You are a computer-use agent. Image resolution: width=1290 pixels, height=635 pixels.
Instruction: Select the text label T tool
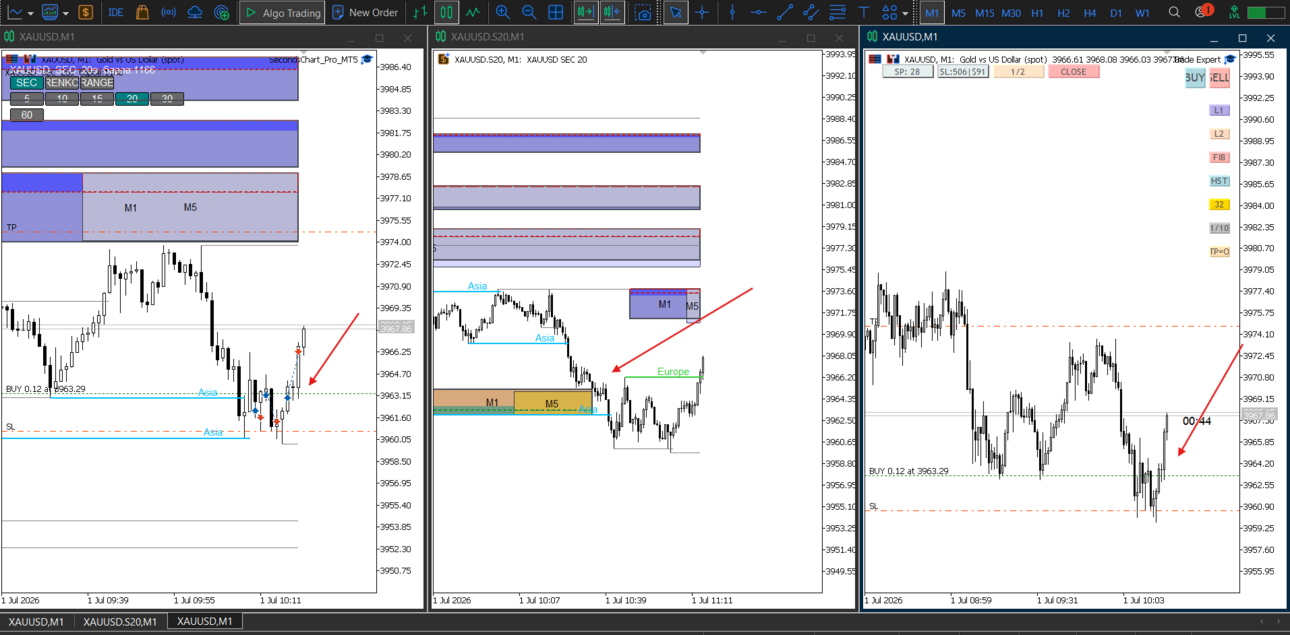(863, 13)
